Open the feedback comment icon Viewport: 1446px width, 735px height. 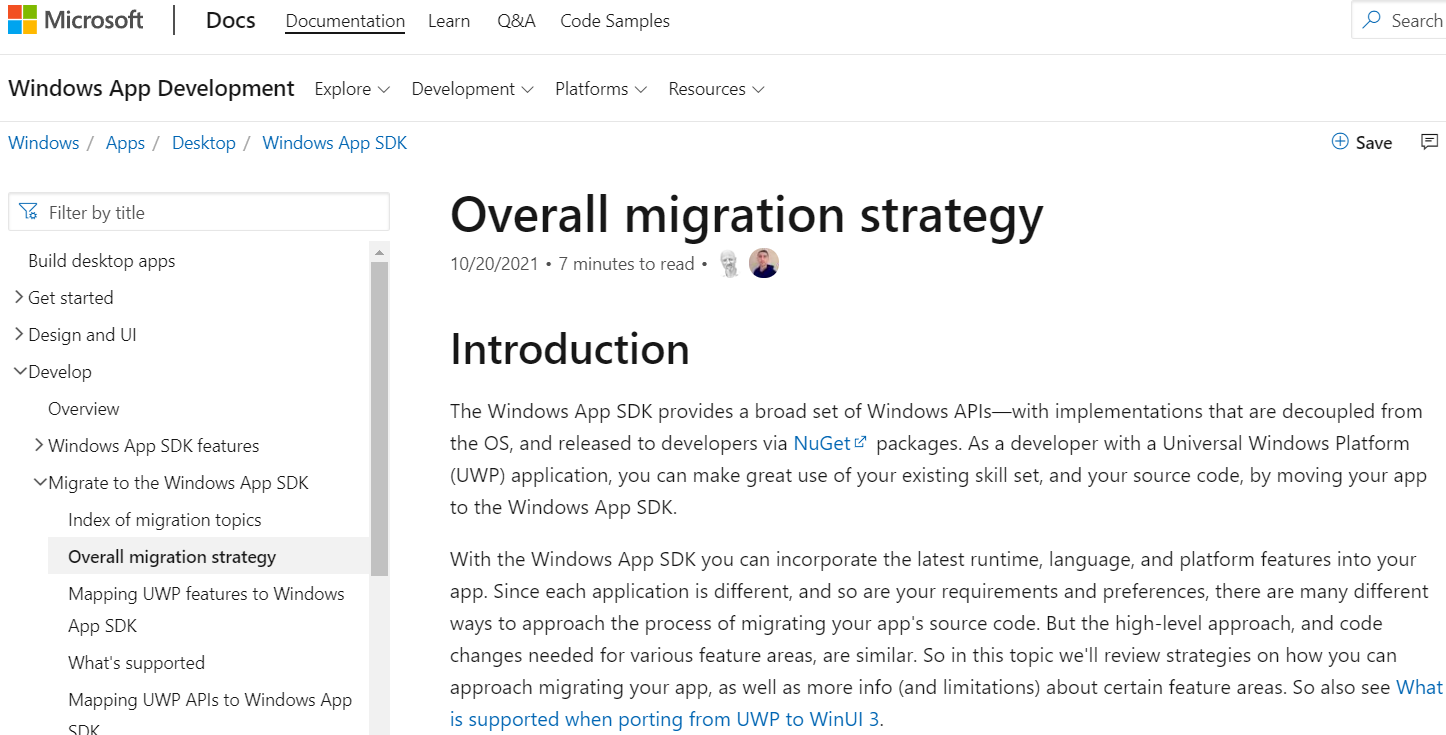pos(1430,142)
